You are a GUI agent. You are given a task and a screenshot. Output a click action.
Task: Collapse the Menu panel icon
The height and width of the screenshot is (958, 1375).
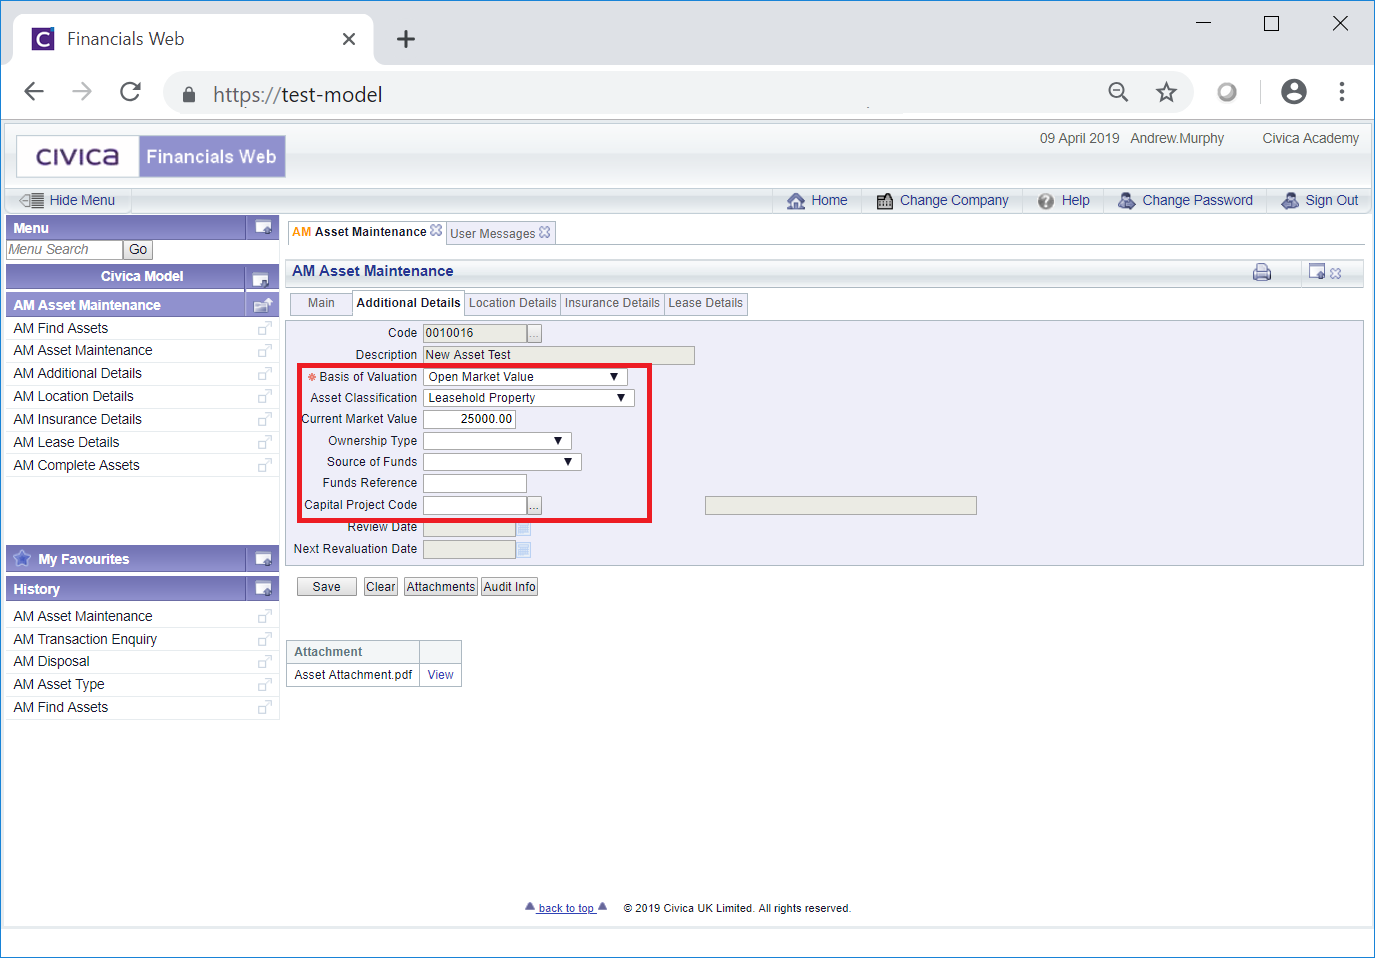264,228
